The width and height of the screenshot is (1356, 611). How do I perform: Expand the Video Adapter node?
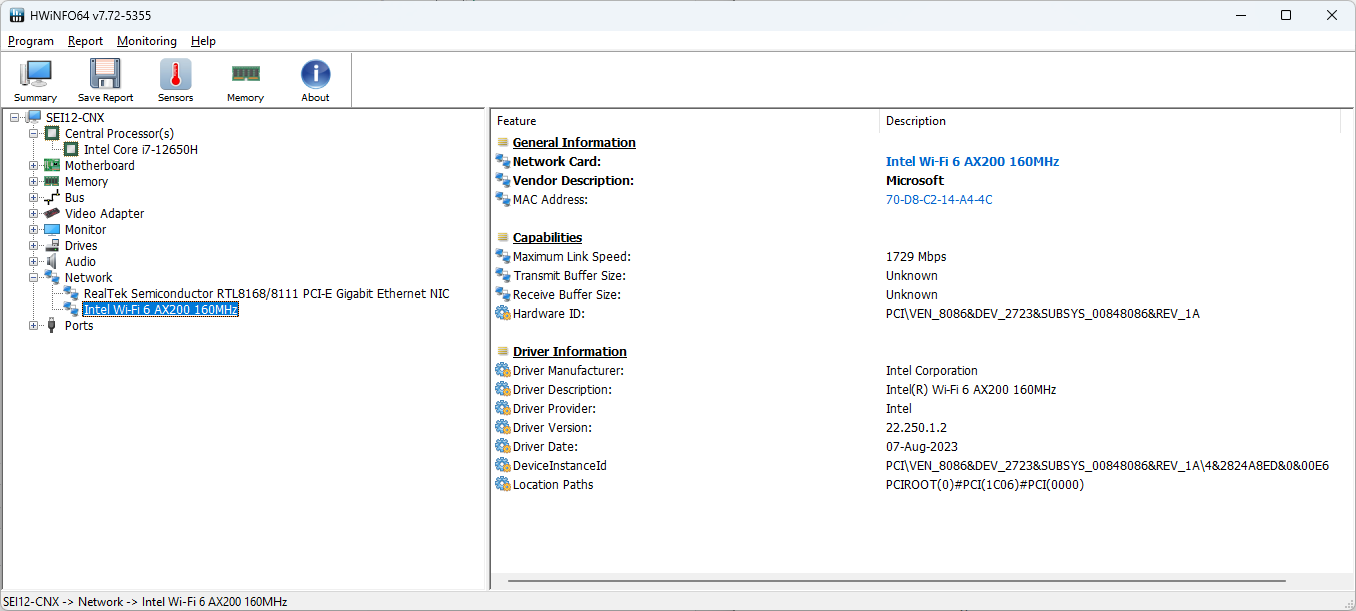tap(34, 214)
